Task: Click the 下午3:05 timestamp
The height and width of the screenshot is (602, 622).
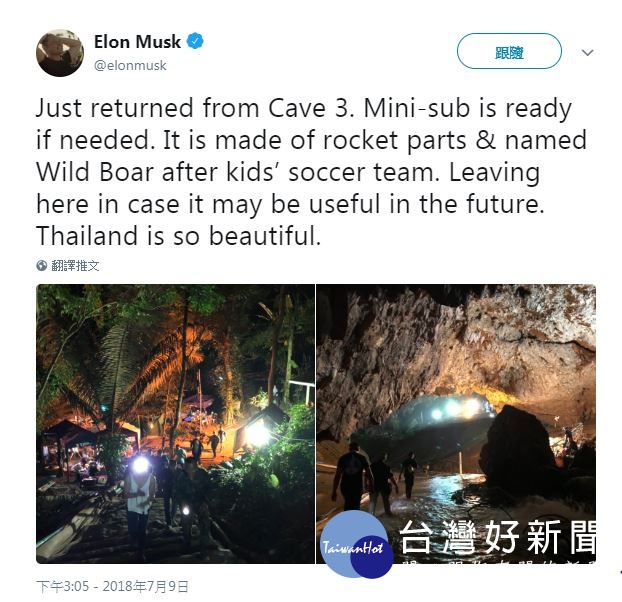Action: (x=62, y=586)
